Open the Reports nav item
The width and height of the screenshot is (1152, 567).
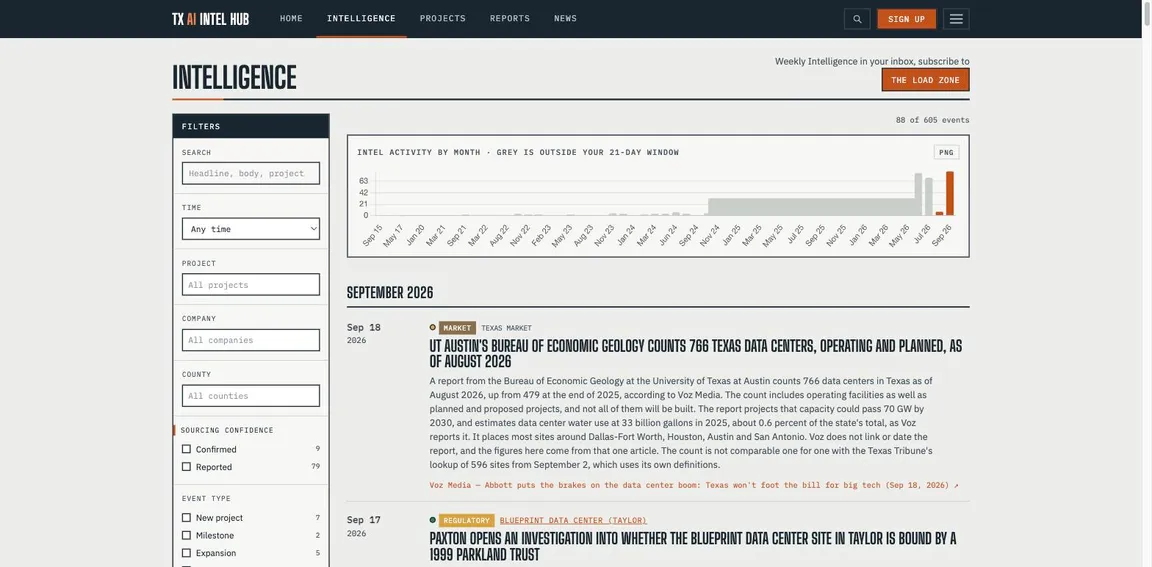click(x=509, y=18)
